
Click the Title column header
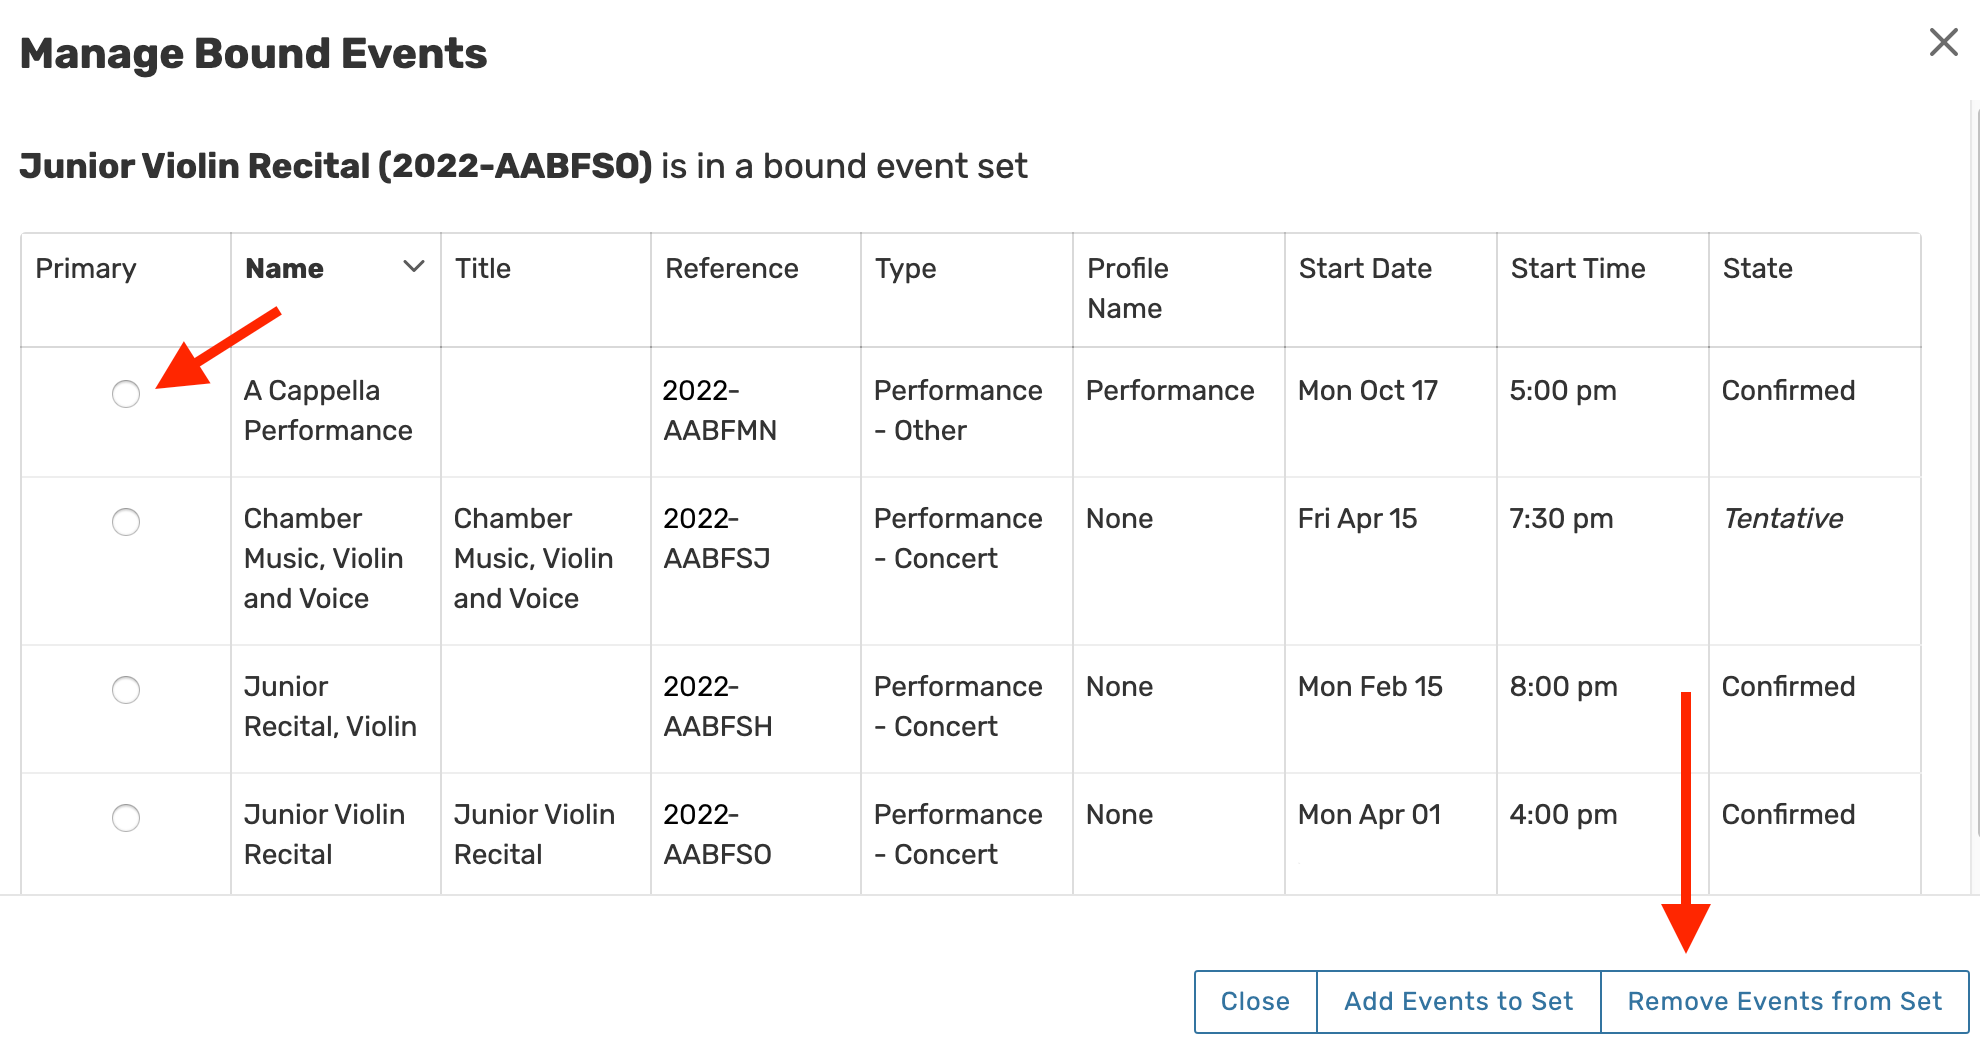[483, 269]
